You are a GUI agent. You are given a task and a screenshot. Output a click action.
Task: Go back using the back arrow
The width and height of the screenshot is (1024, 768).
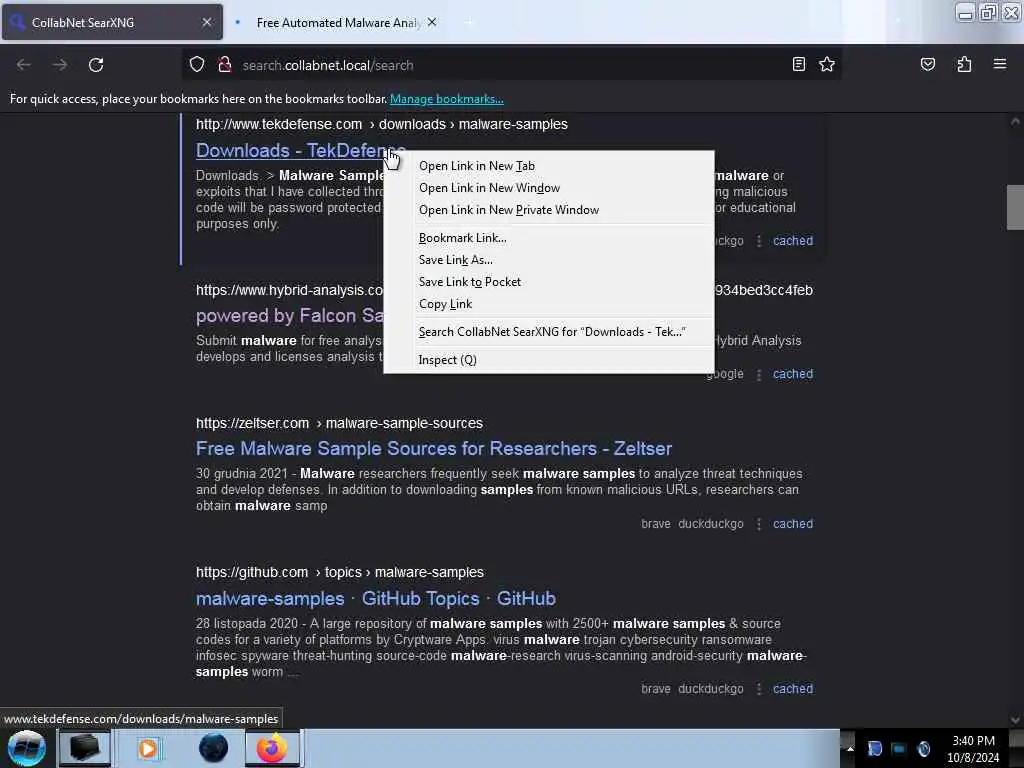pyautogui.click(x=24, y=65)
